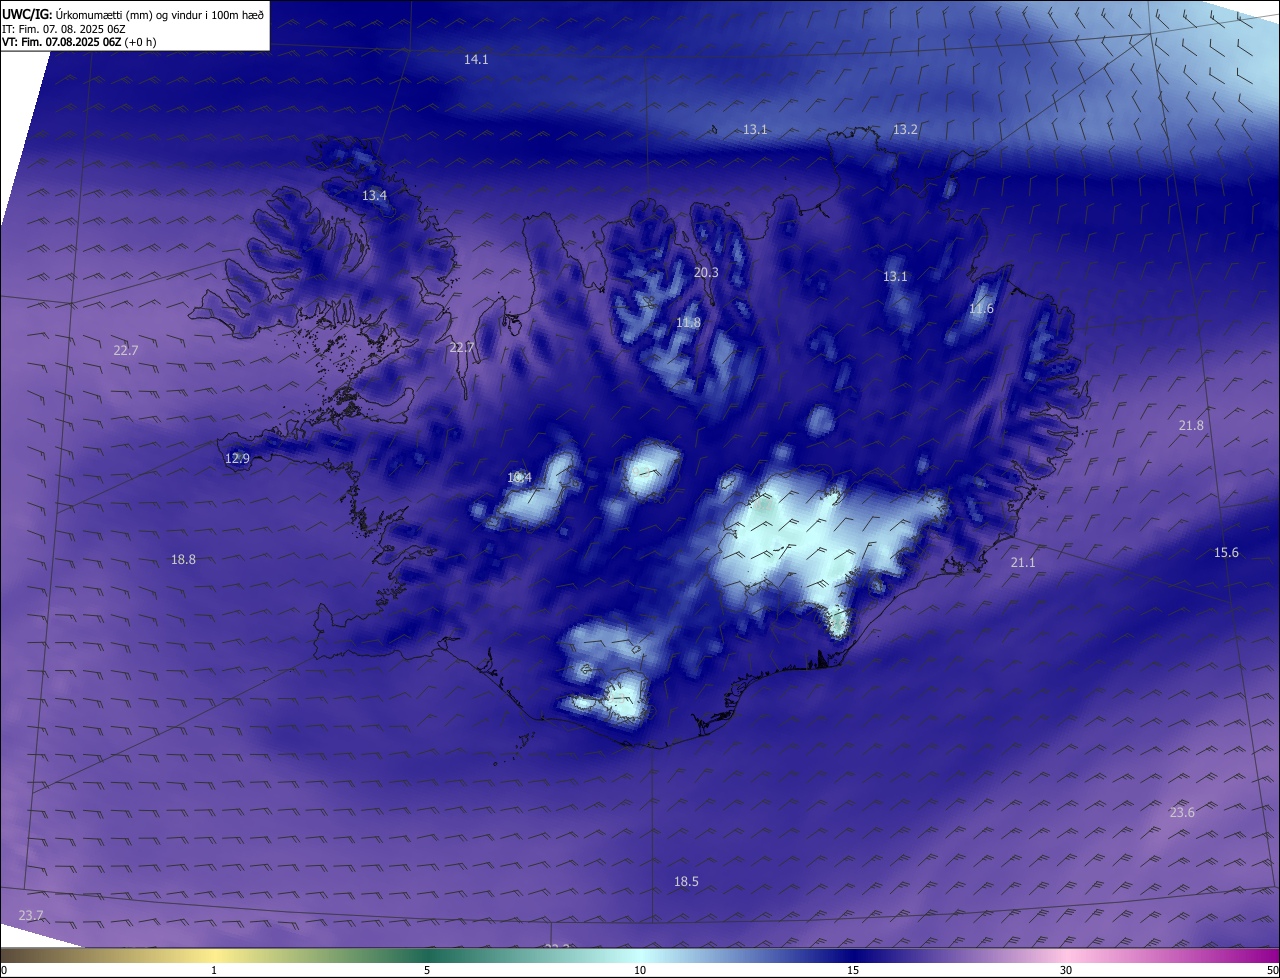Screen dimensions: 1280x978
Task: Click the 21.8 value label
Action: click(x=1191, y=426)
